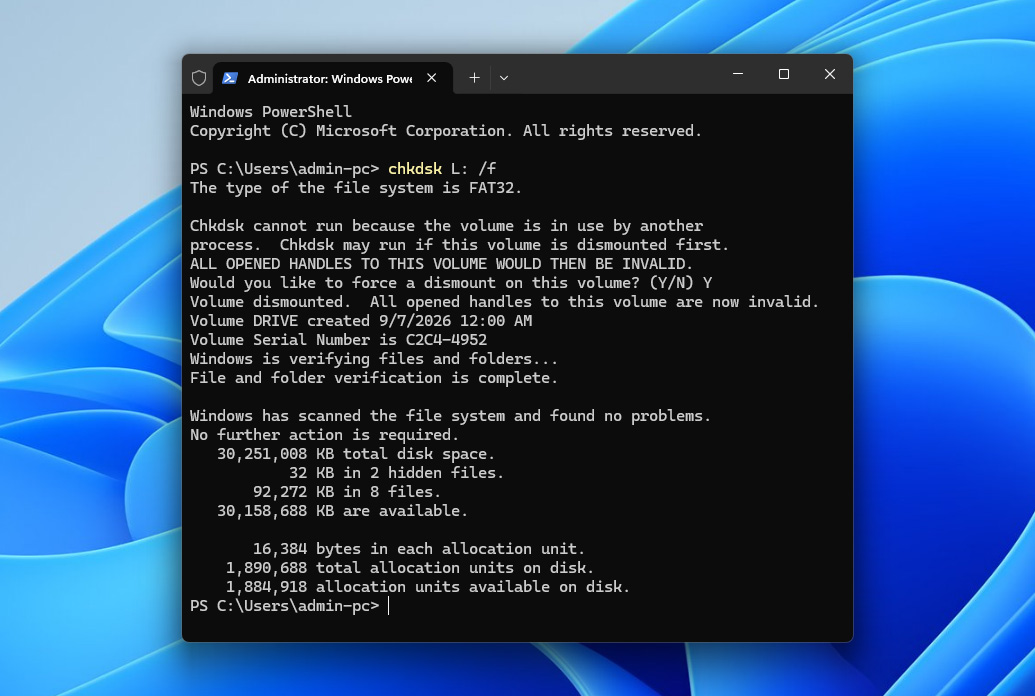Click 'Copyright (C) Microsoft Corporation' line

(x=446, y=131)
